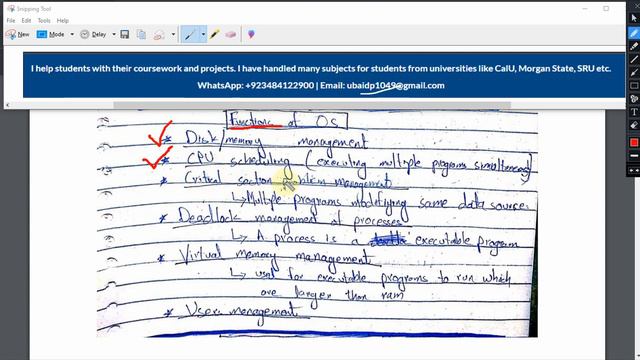Pick the red color swatch in side bar
The image size is (640, 360).
click(x=634, y=142)
